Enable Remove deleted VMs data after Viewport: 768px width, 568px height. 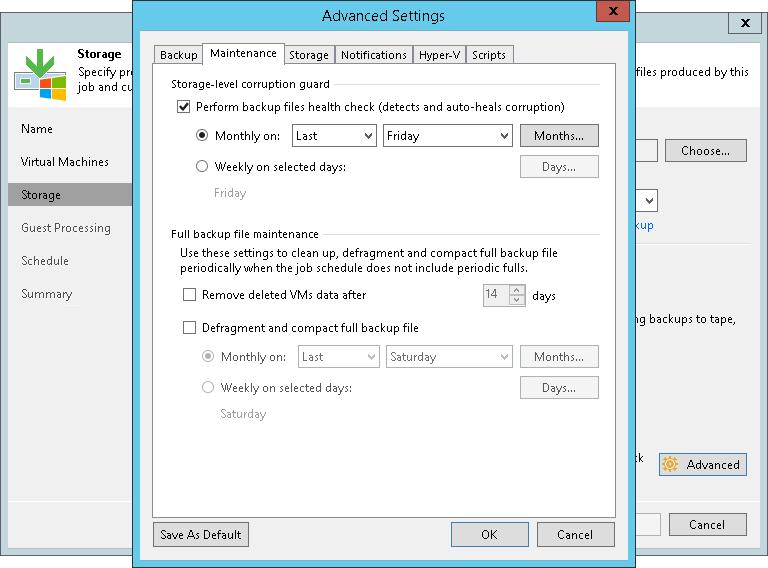[x=189, y=294]
